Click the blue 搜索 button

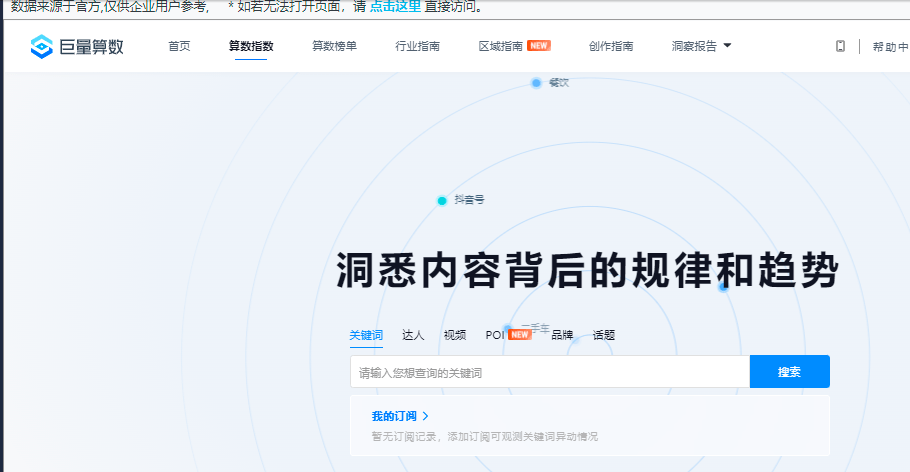[x=789, y=372]
